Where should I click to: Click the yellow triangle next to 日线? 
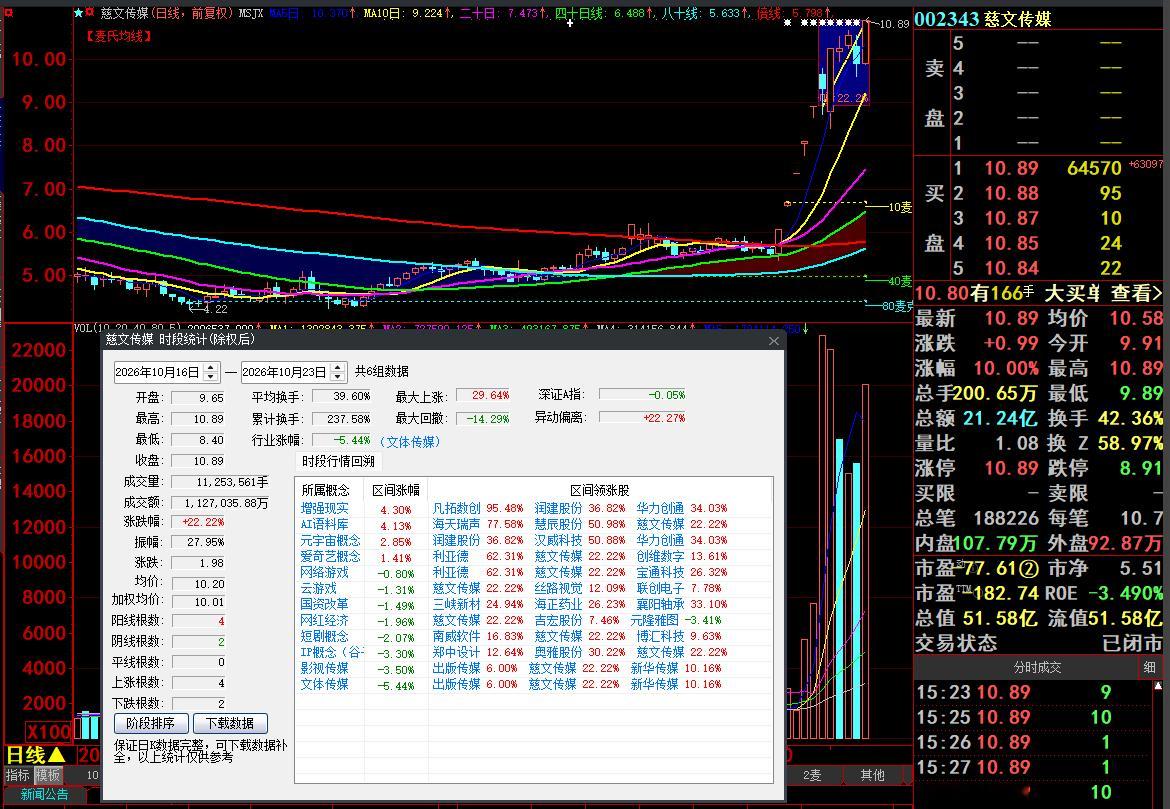coord(57,755)
